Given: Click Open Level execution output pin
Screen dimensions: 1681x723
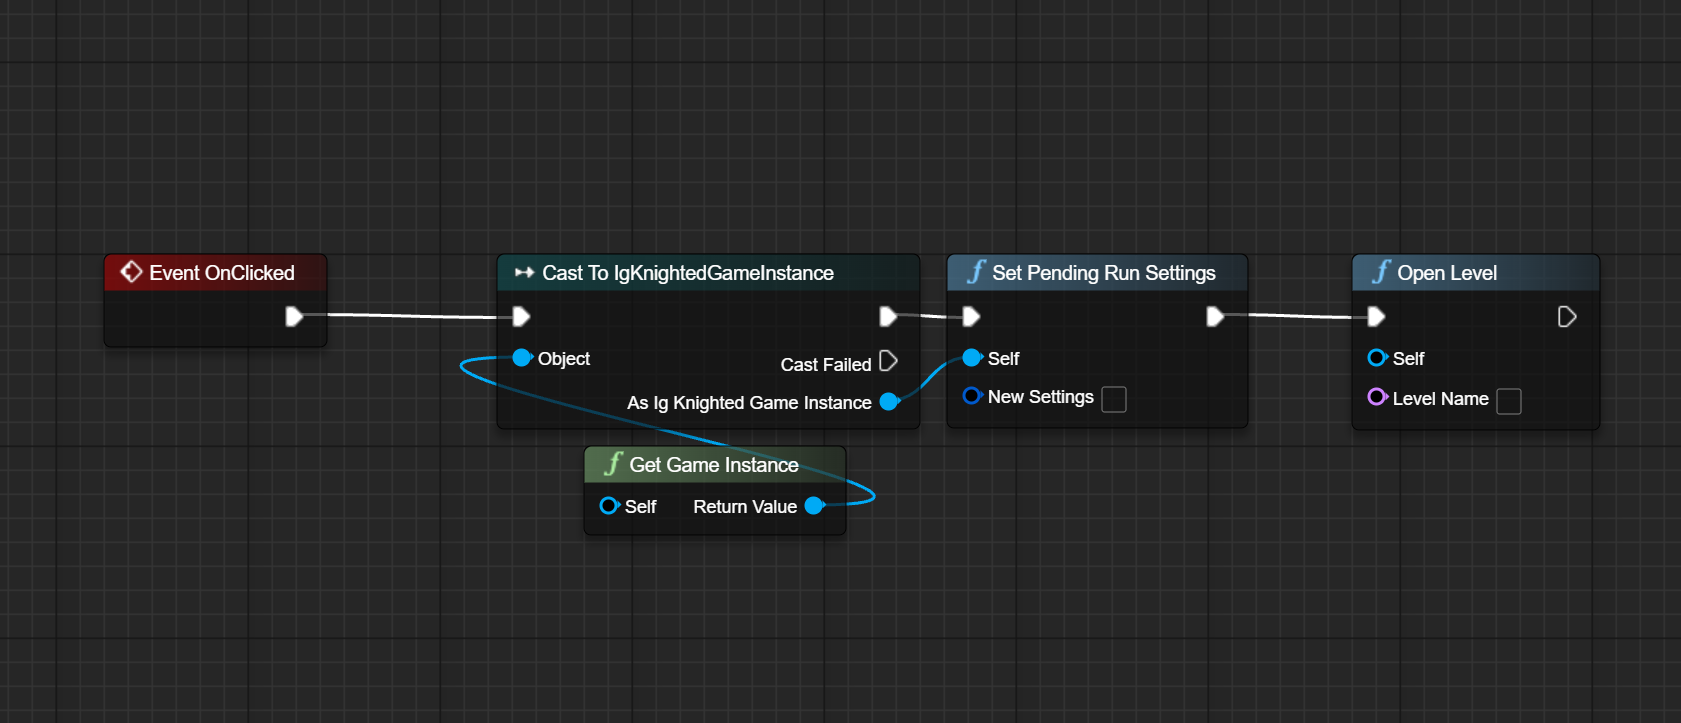Looking at the screenshot, I should tap(1567, 317).
